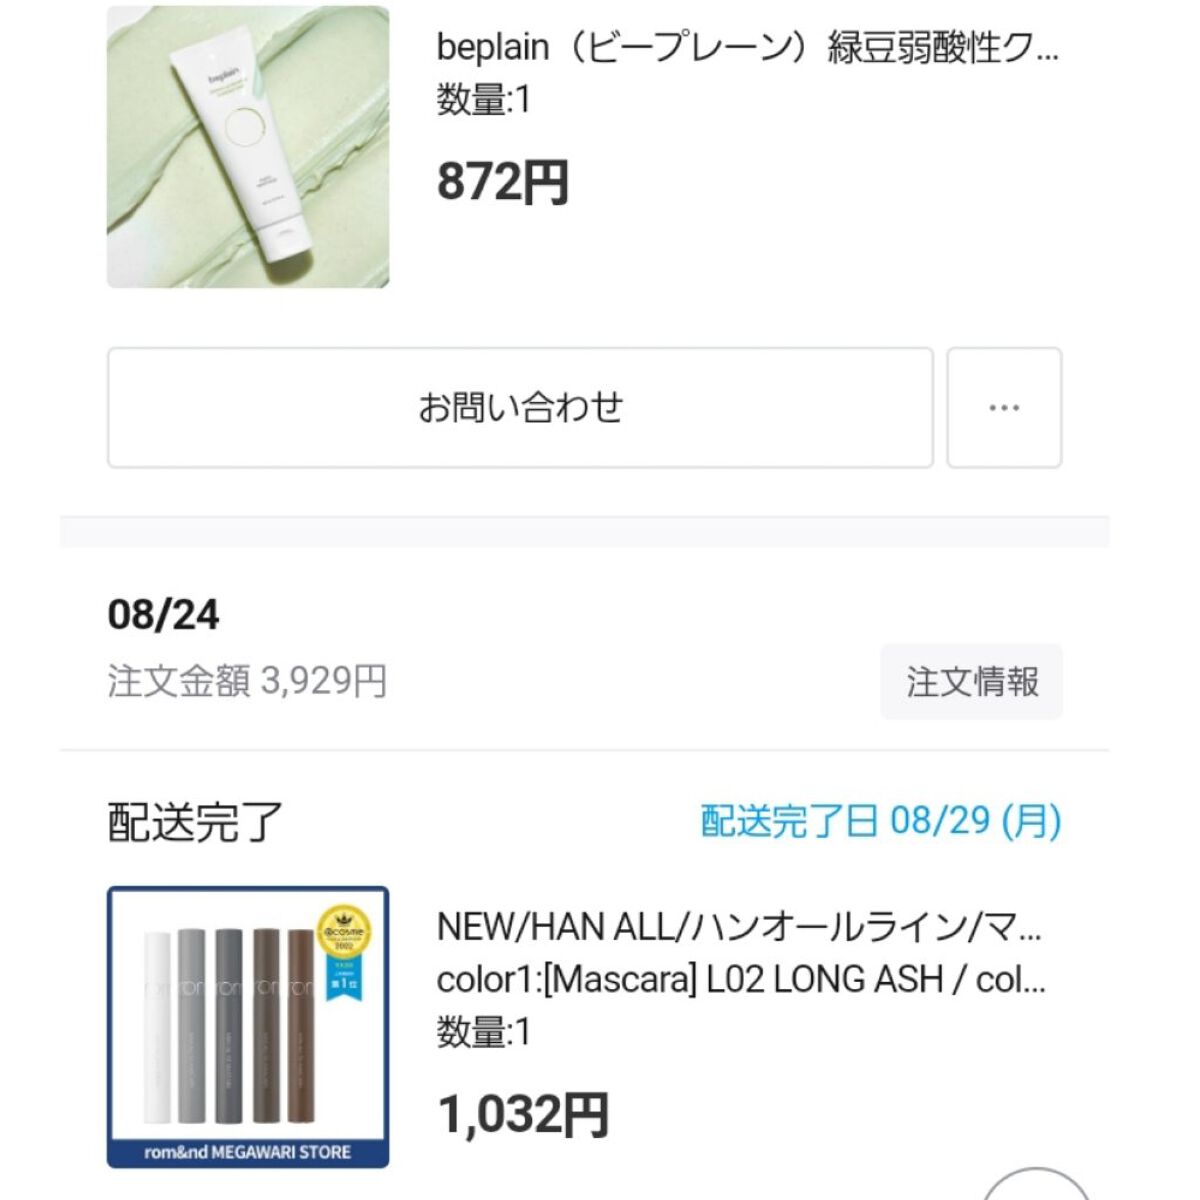
Task: Click 数量:1 under the mascara product
Action: coord(483,1032)
